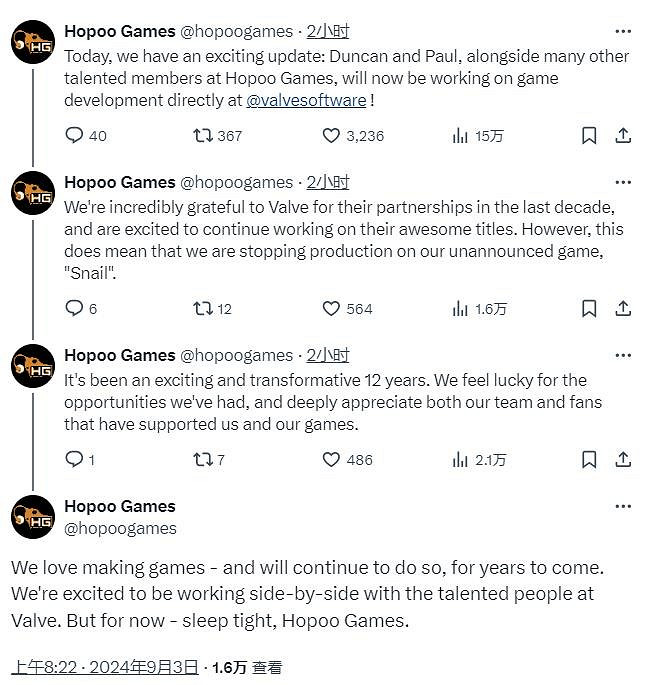
Task: Reply to the tweet mentioning "Snail"
Action: 75,308
